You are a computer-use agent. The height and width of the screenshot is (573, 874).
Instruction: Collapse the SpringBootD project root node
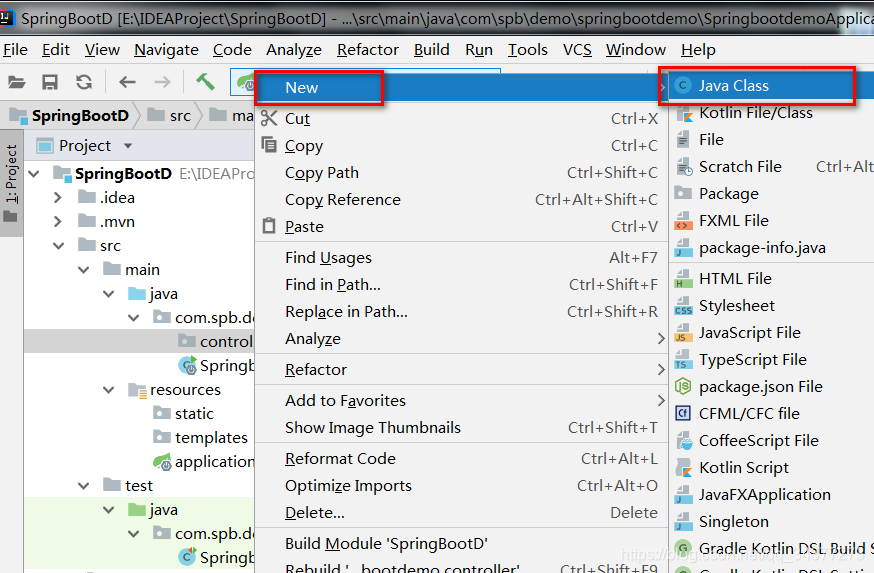[x=34, y=174]
